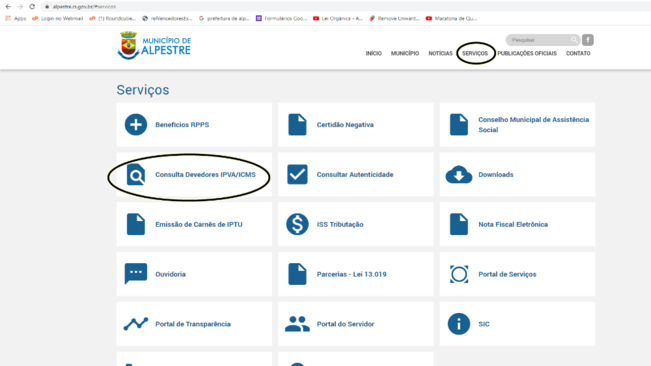Image resolution: width=651 pixels, height=366 pixels.
Task: Follow the Consulta Devedores IPVA/ICMS link
Action: click(x=206, y=174)
